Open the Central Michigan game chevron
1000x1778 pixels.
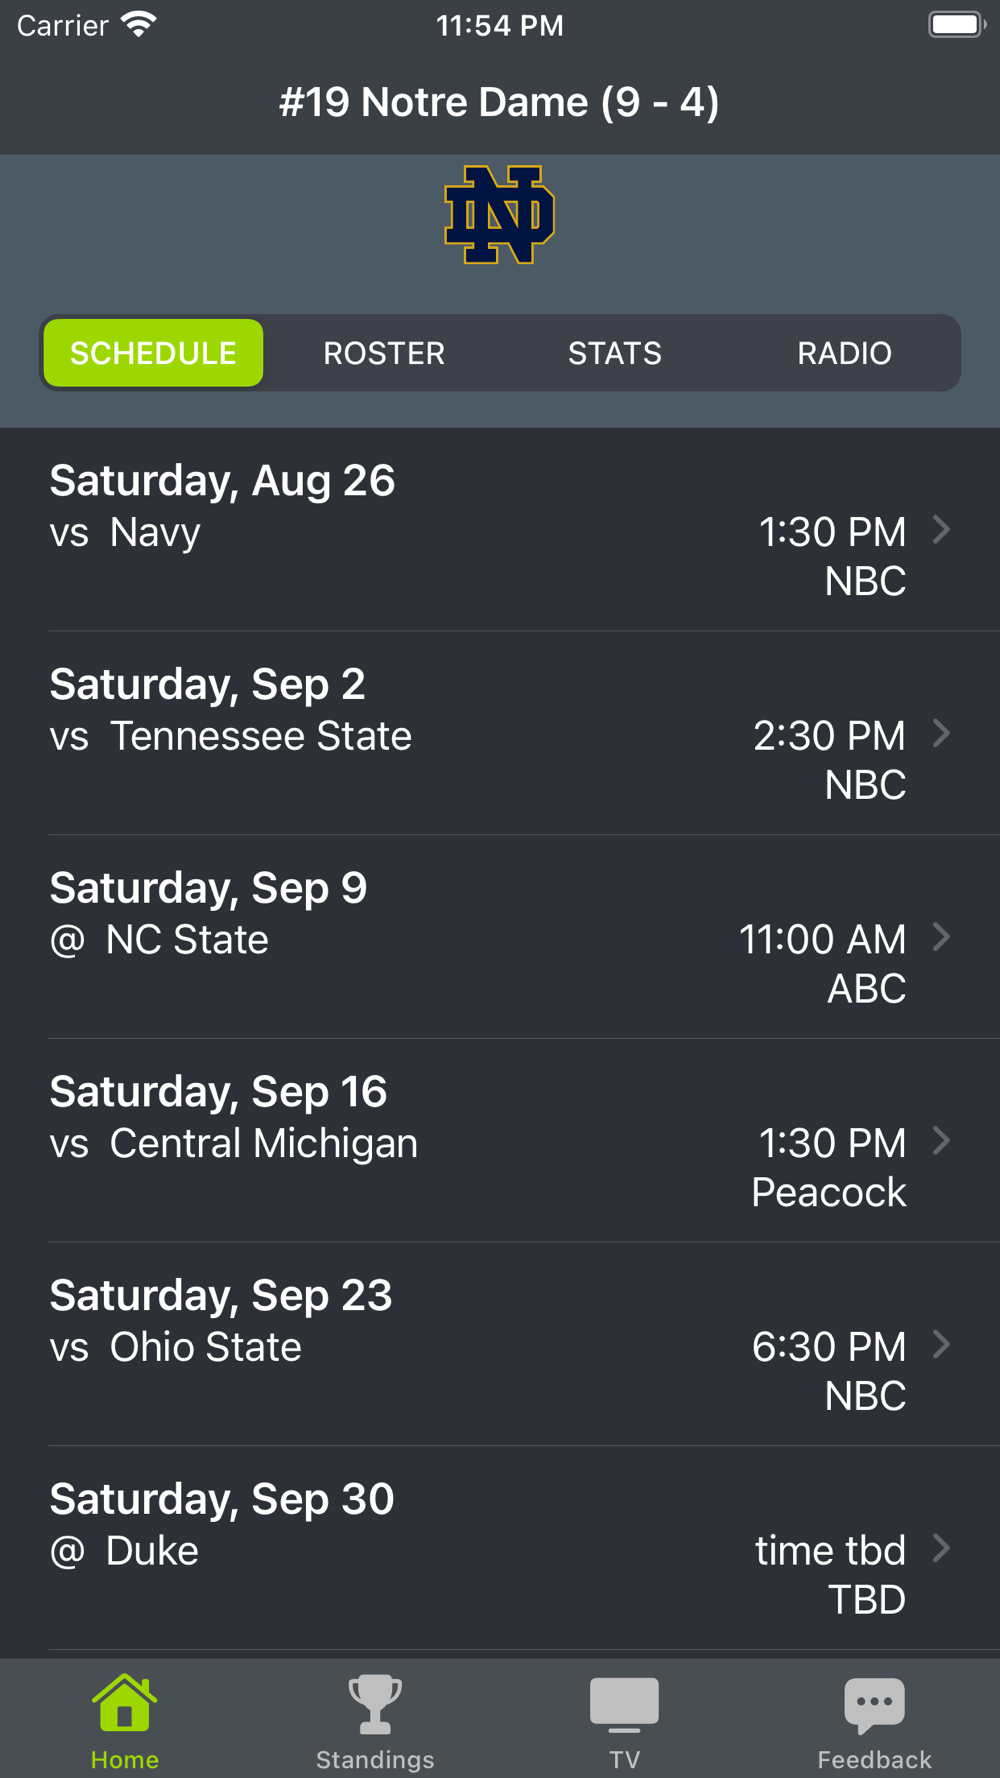point(941,1141)
